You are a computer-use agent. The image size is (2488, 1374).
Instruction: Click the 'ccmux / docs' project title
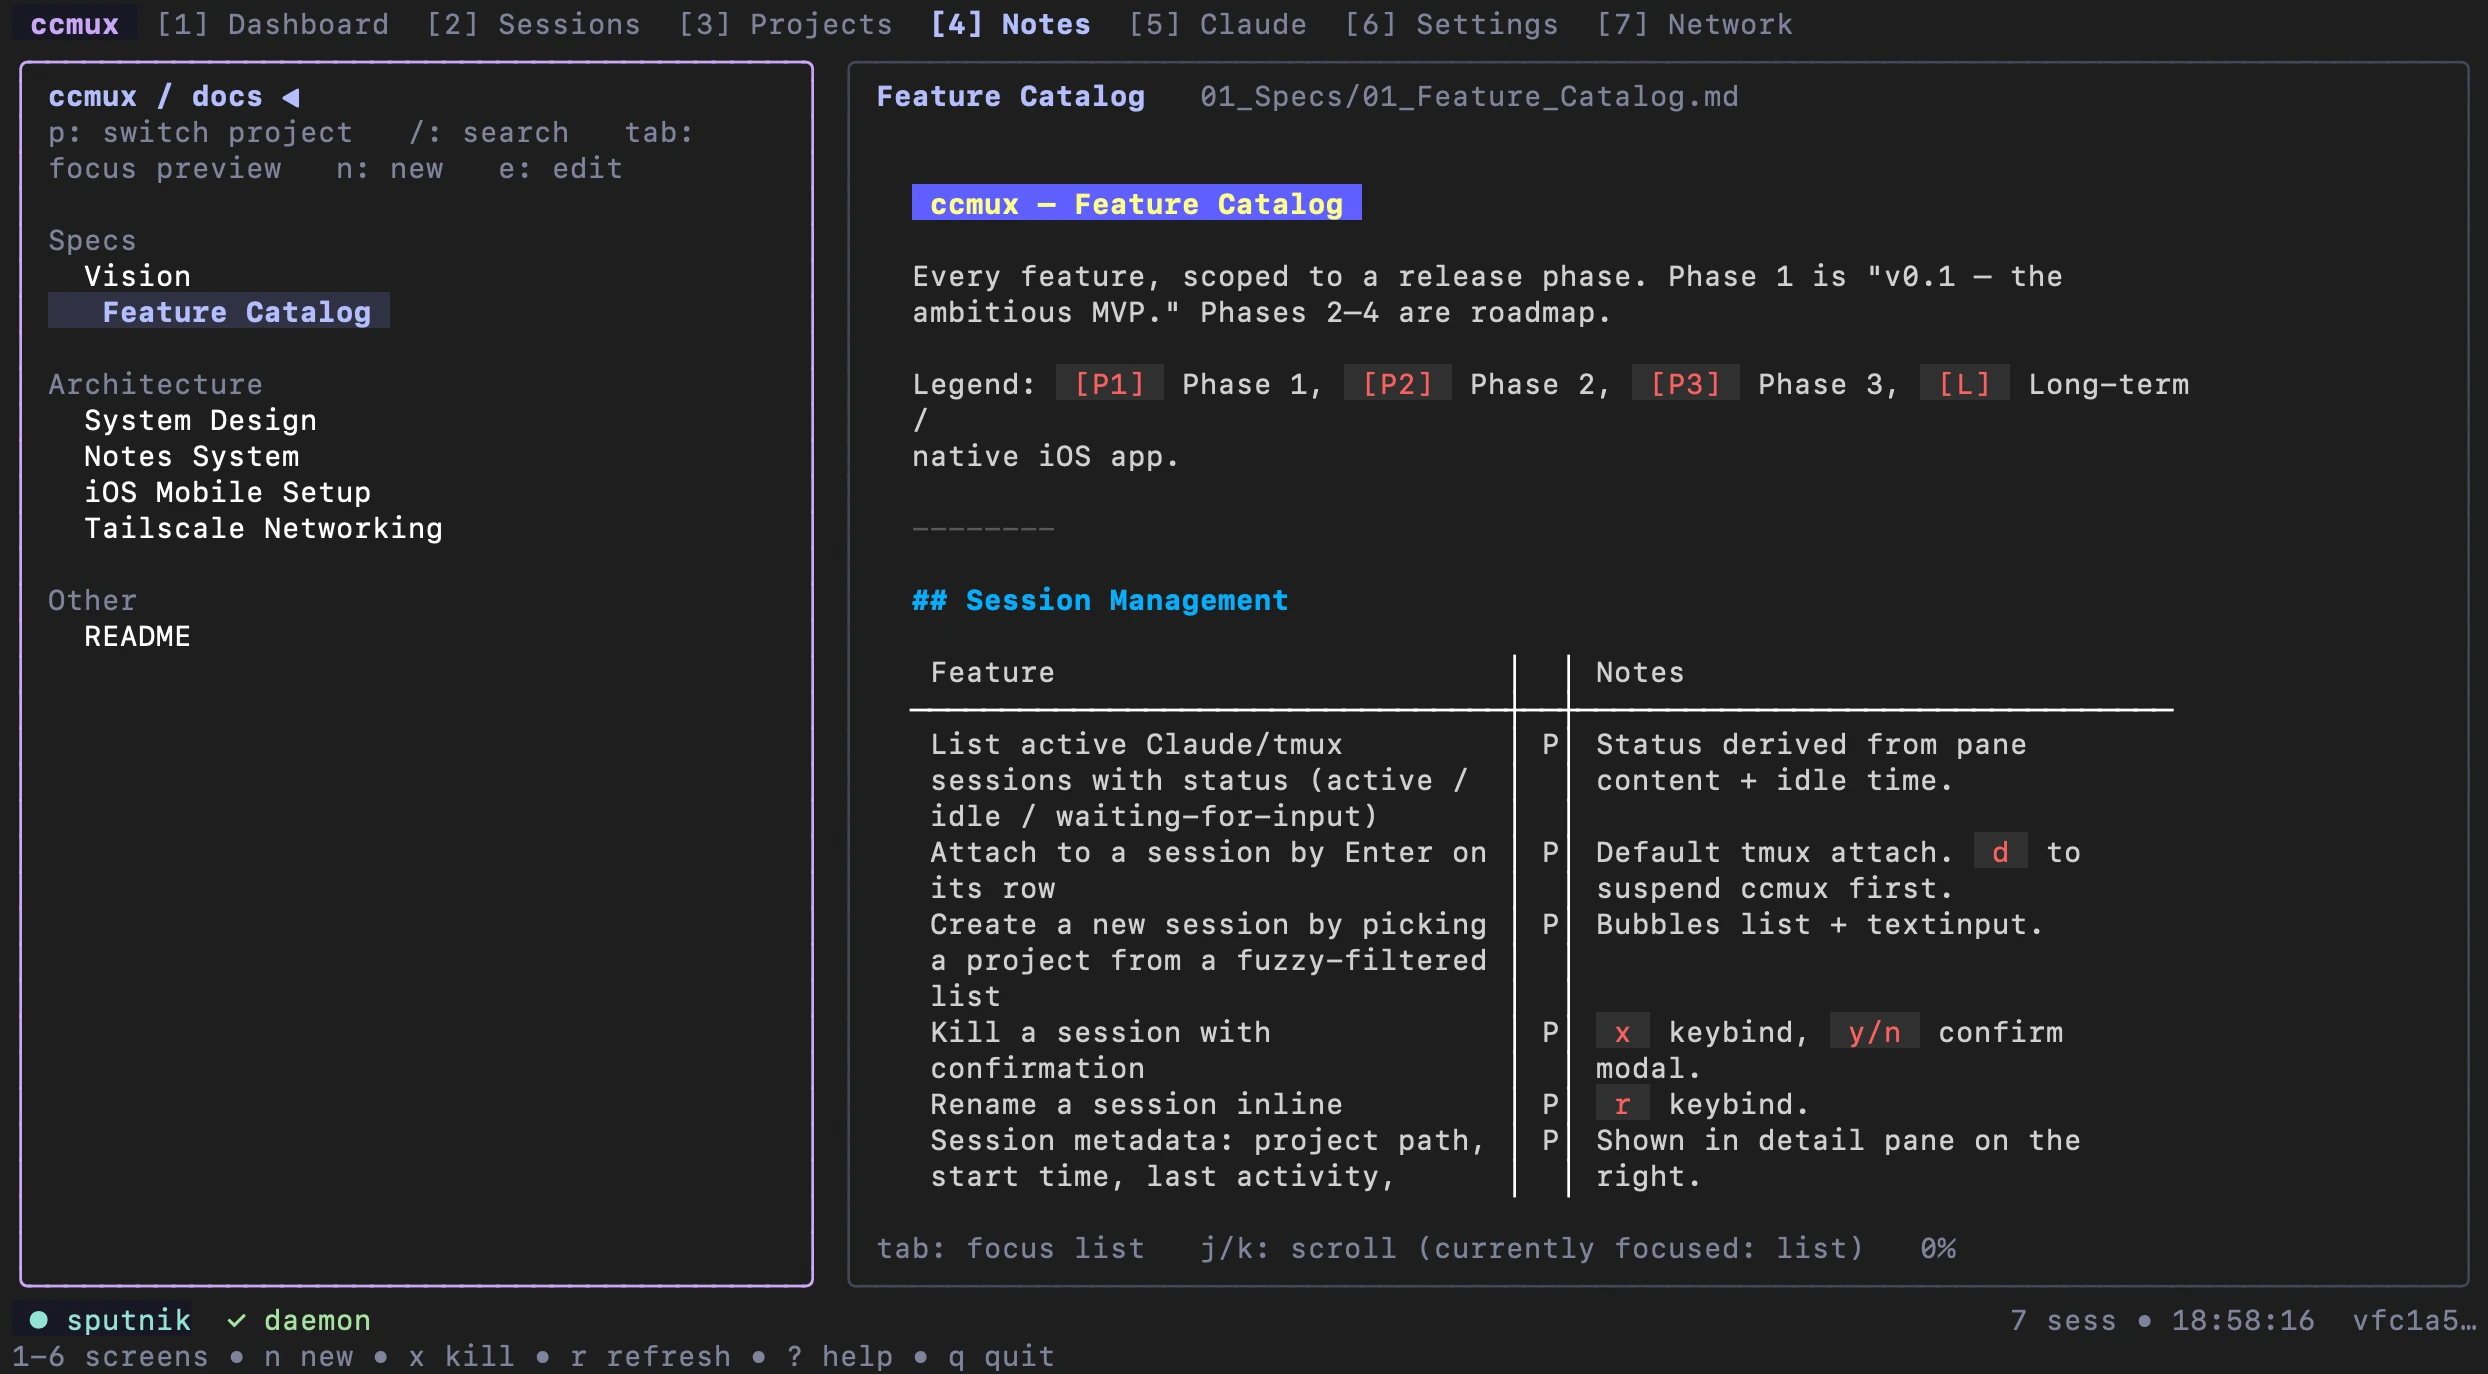[156, 96]
